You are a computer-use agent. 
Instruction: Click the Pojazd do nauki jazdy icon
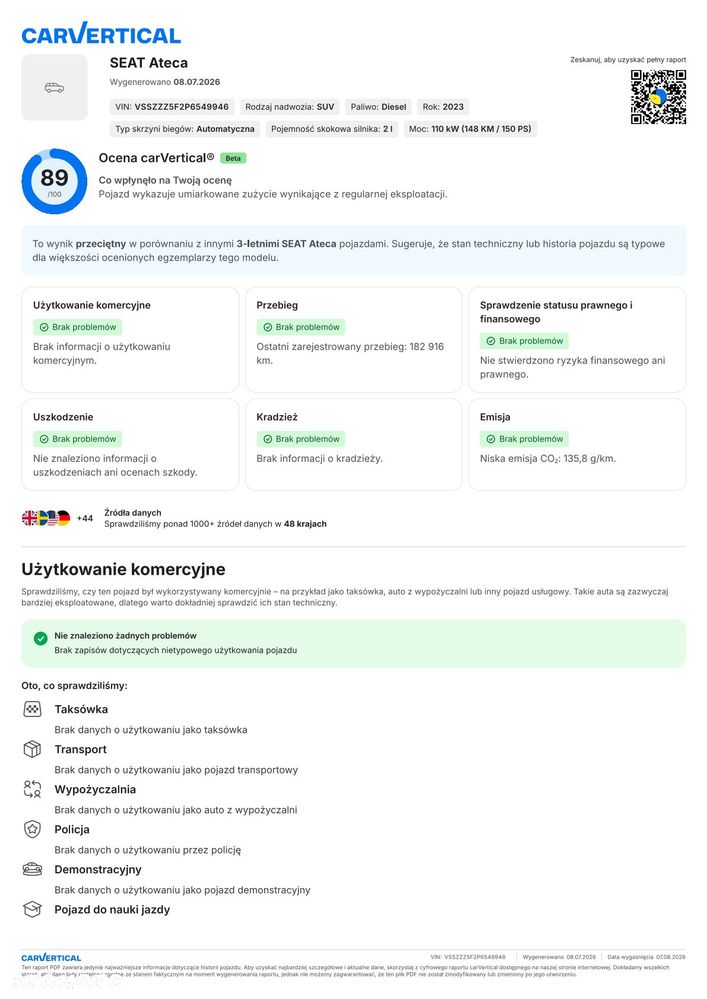point(32,910)
